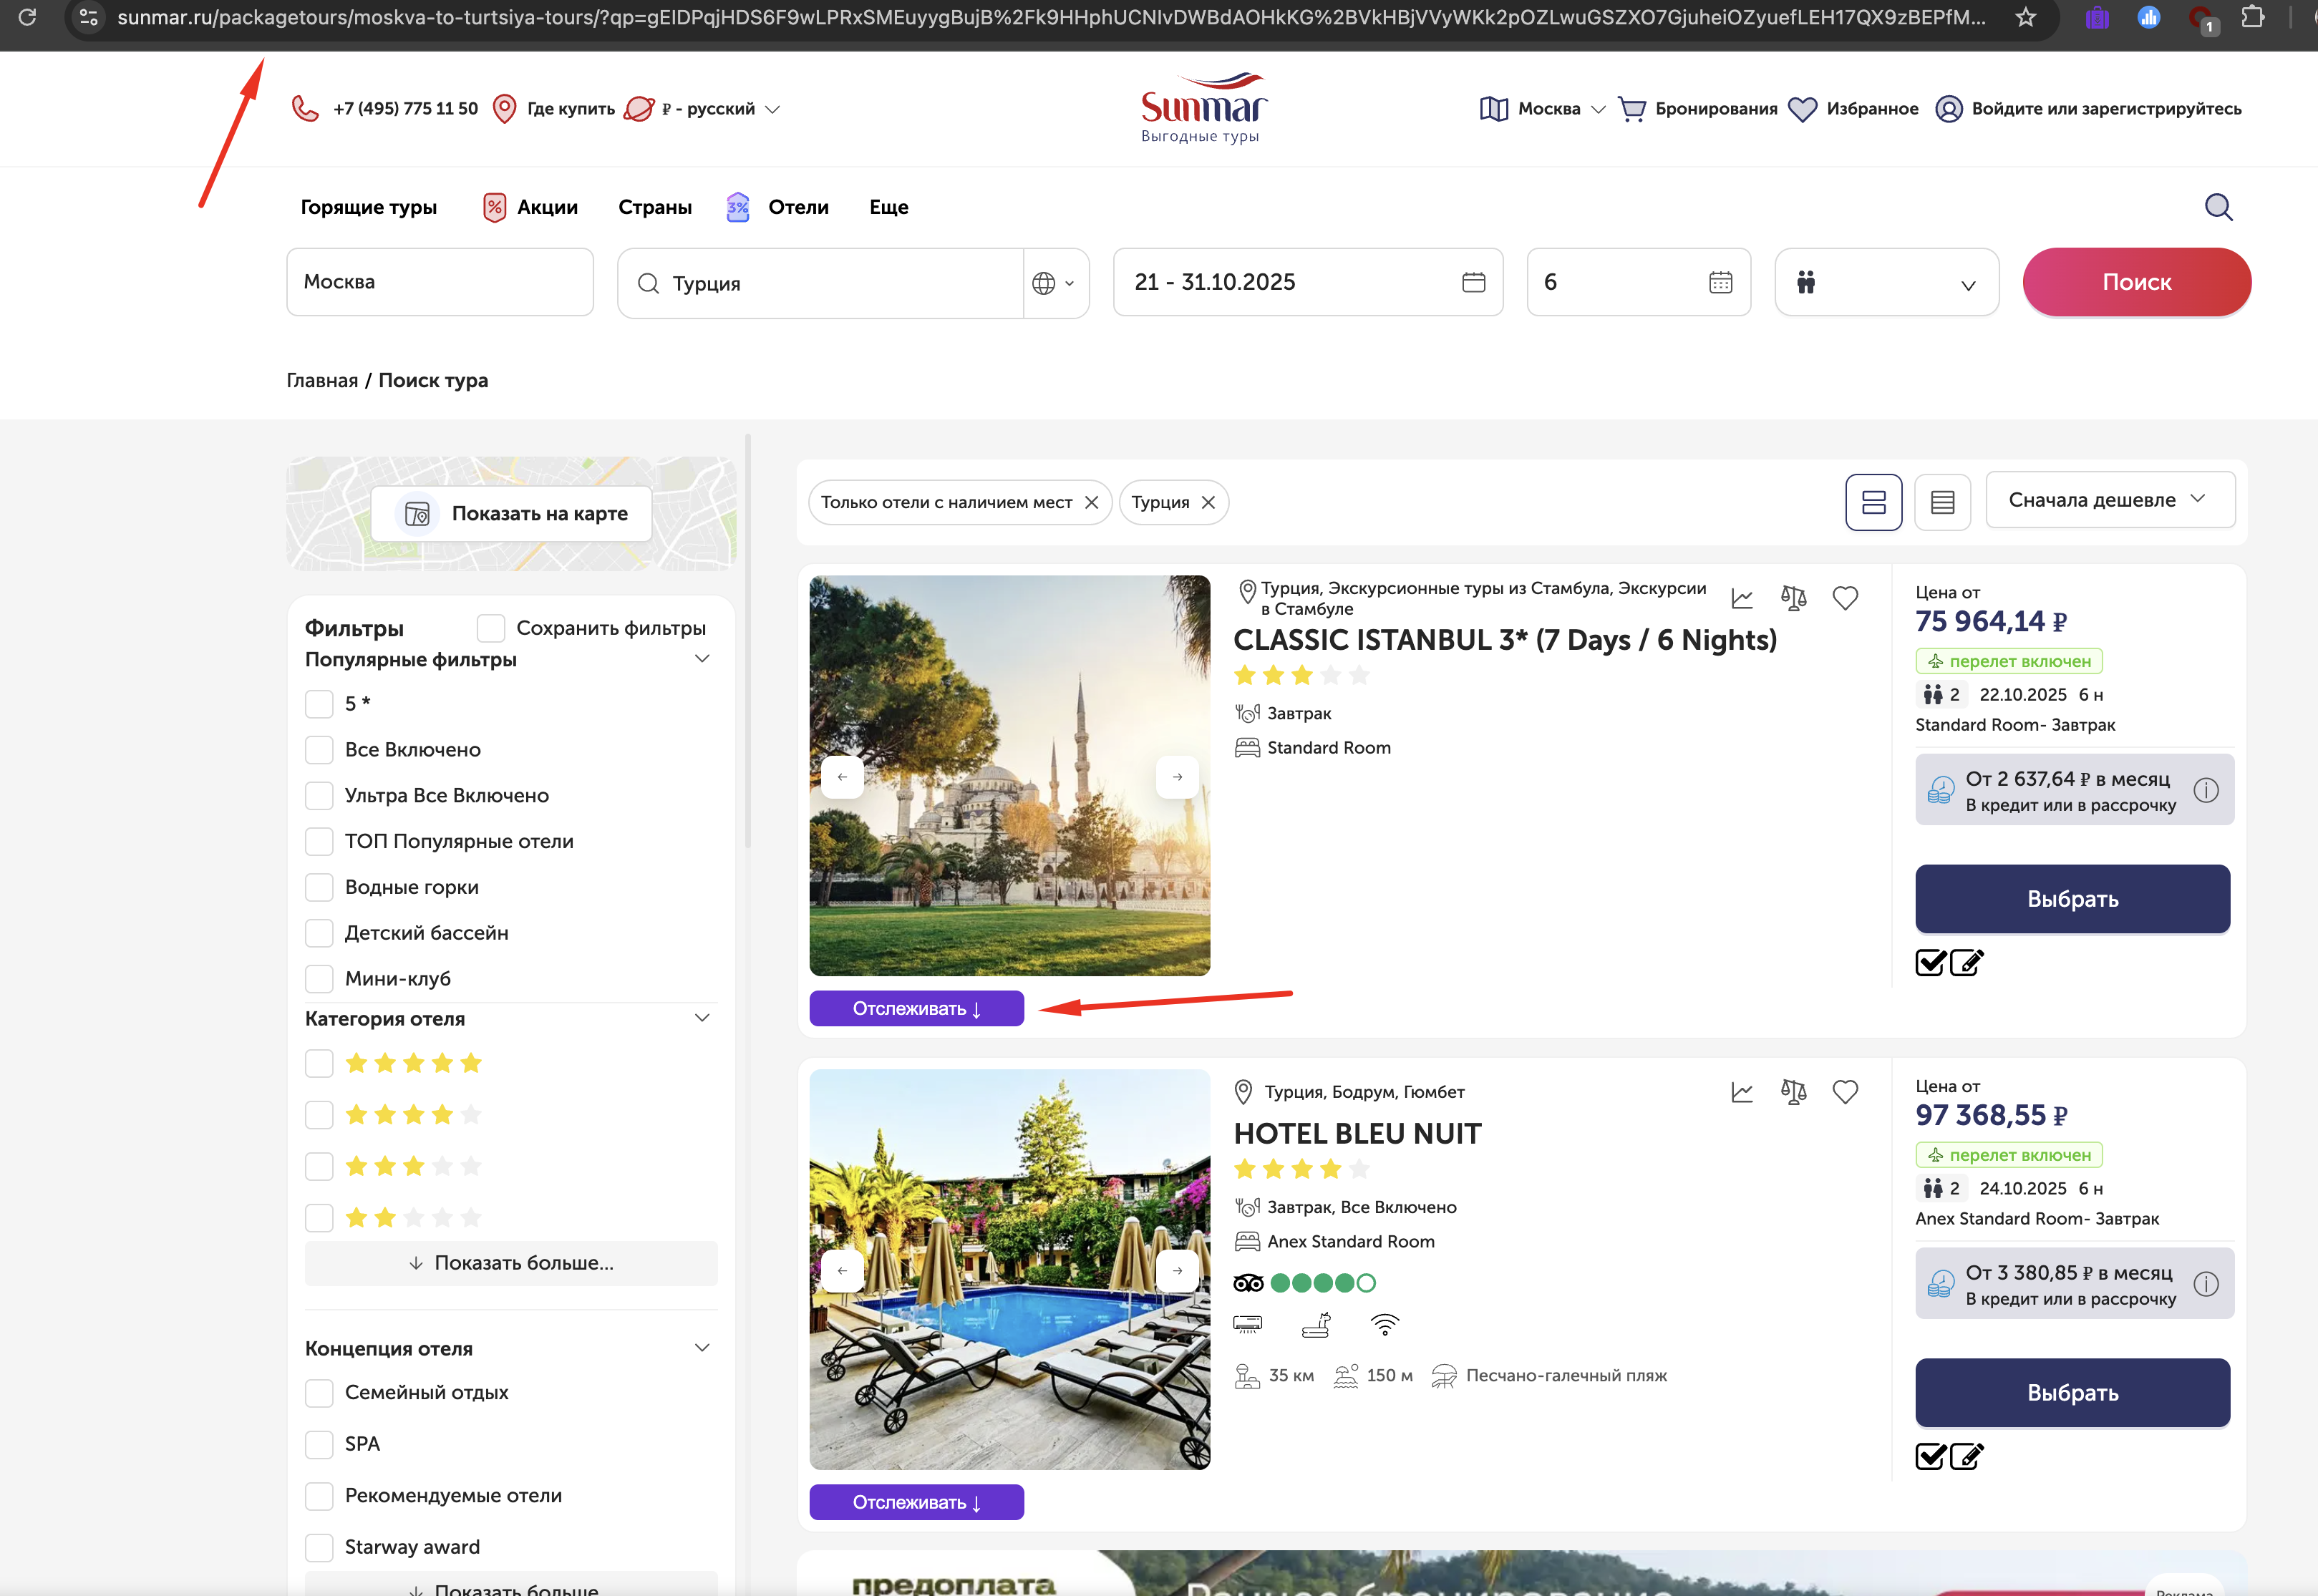
Task: Compare CLASSIC ISTANBUL hotel with scales icon
Action: [x=1794, y=598]
